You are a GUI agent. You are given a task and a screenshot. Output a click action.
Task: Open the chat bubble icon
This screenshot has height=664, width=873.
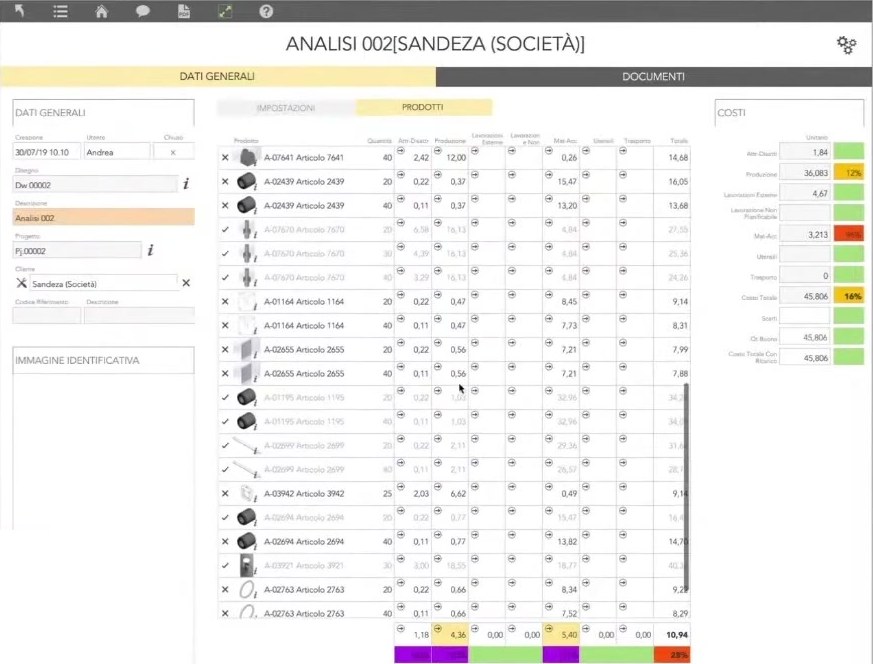point(143,11)
